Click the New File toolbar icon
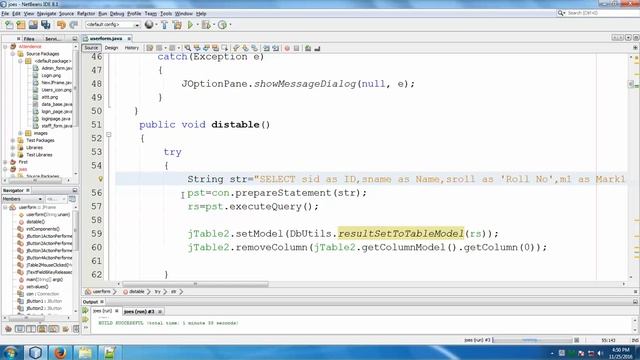Viewport: 640px width, 360px height. point(9,25)
